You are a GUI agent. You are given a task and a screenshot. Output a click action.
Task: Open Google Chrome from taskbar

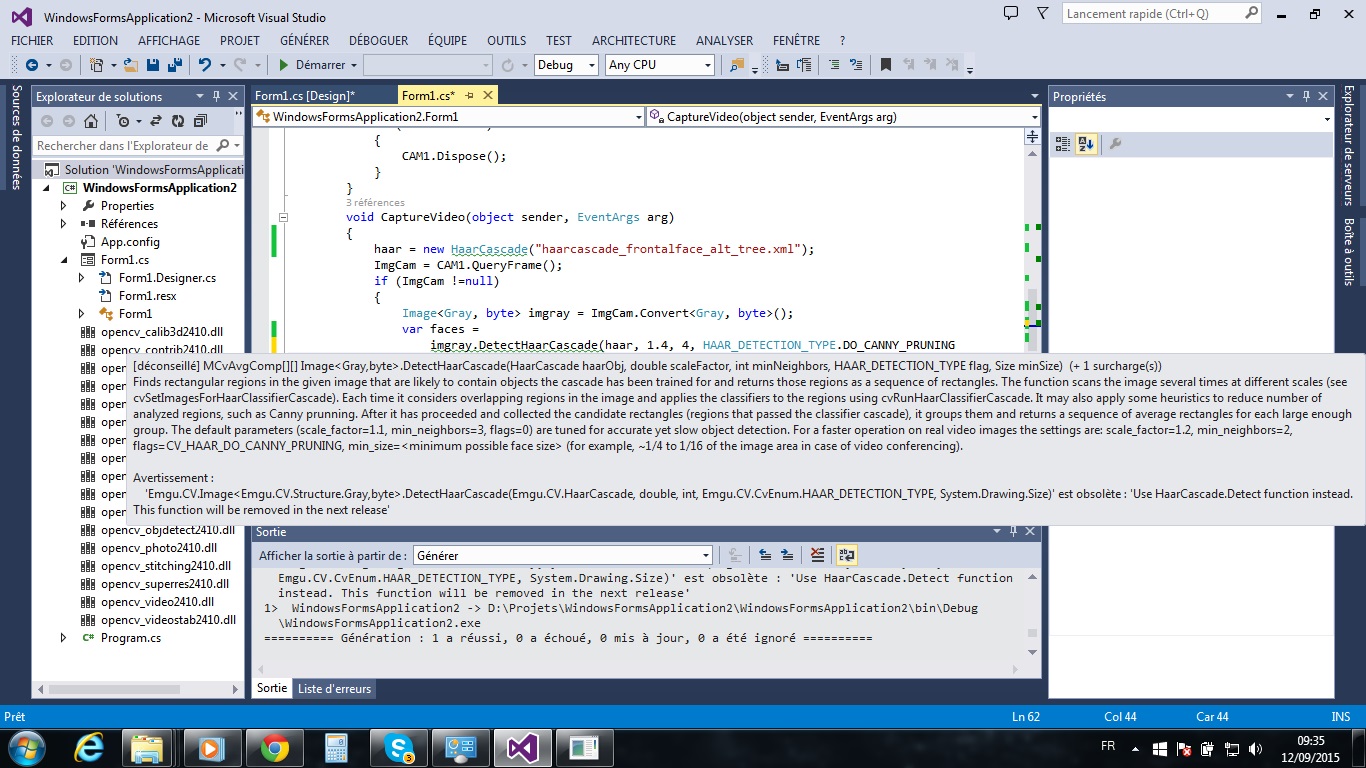coord(275,748)
